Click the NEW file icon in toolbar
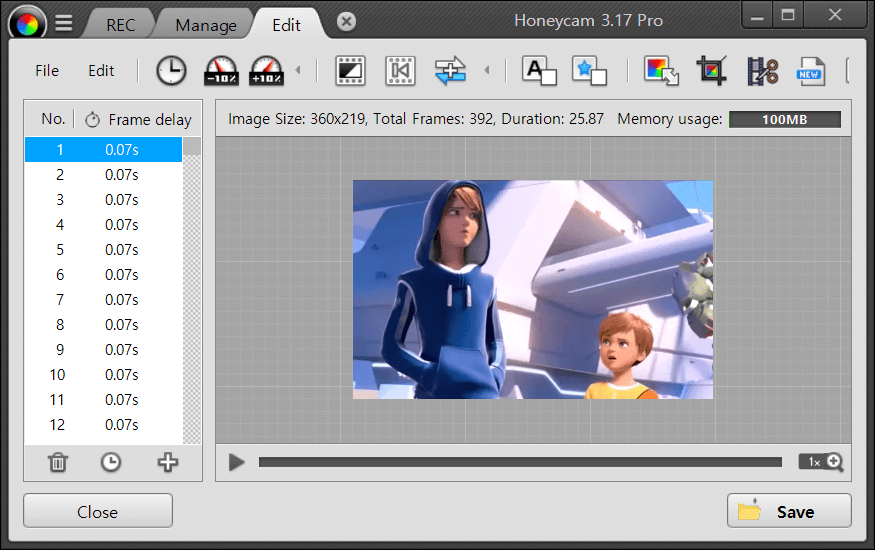Viewport: 875px width, 550px height. coord(810,70)
